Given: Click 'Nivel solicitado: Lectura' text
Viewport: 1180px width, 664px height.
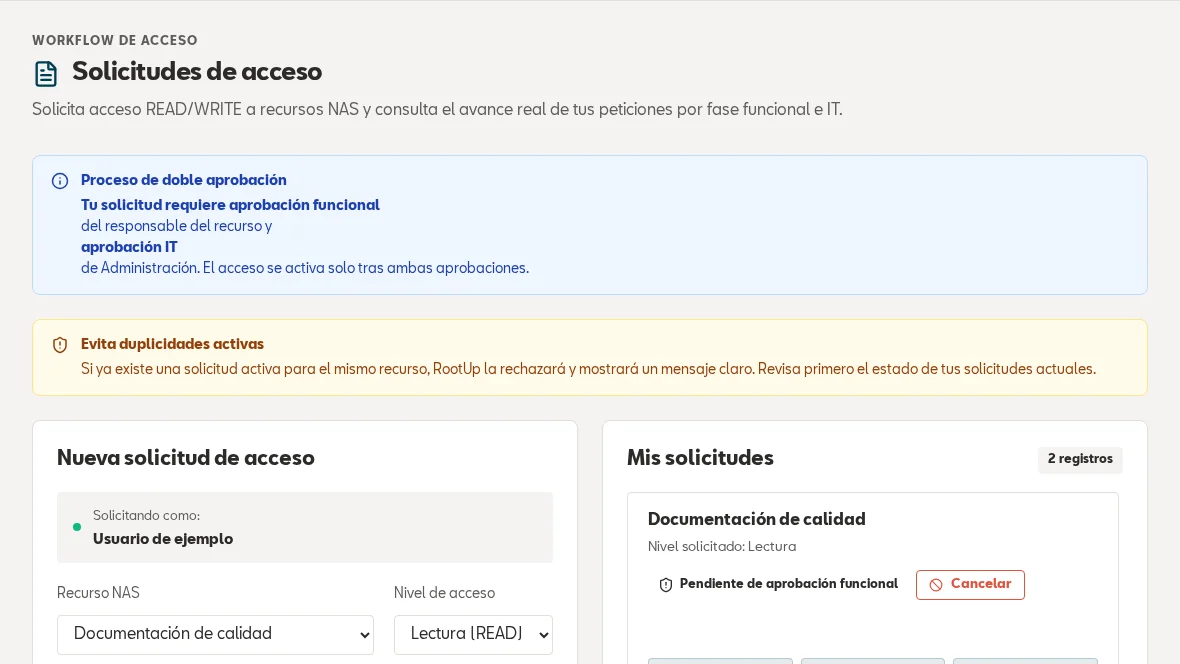Looking at the screenshot, I should tap(722, 547).
